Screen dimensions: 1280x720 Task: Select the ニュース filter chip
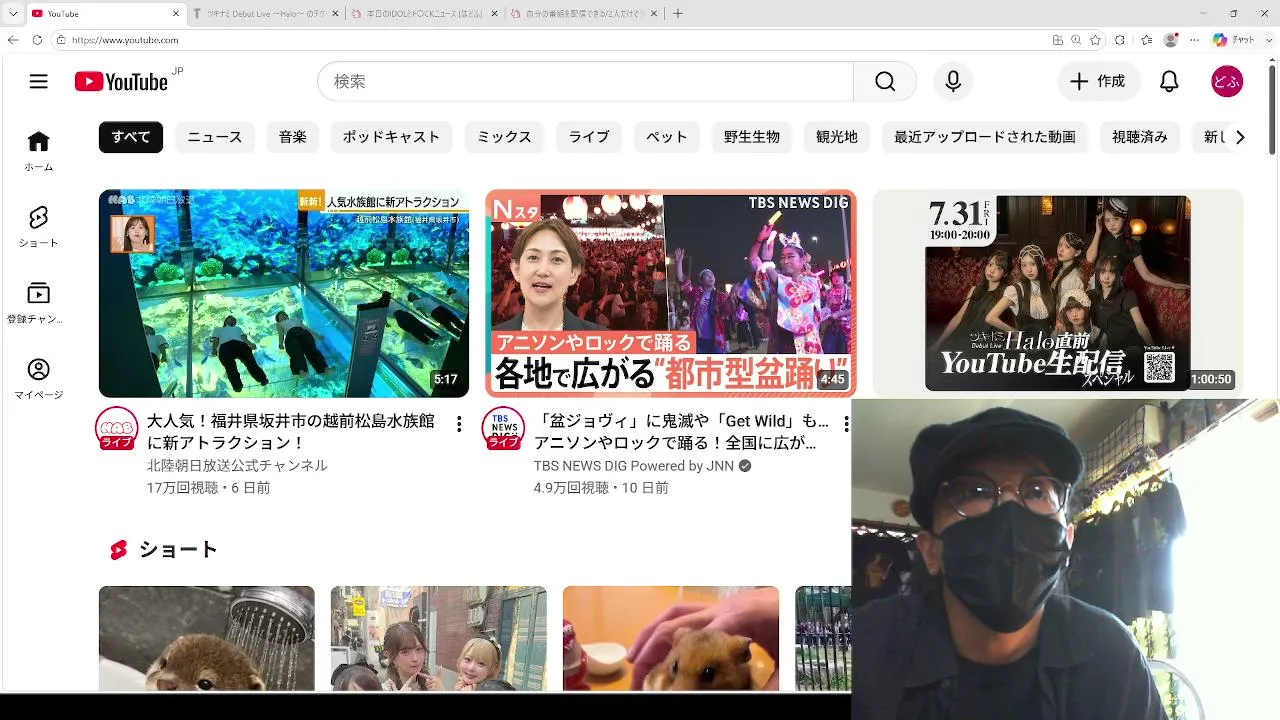[x=215, y=137]
